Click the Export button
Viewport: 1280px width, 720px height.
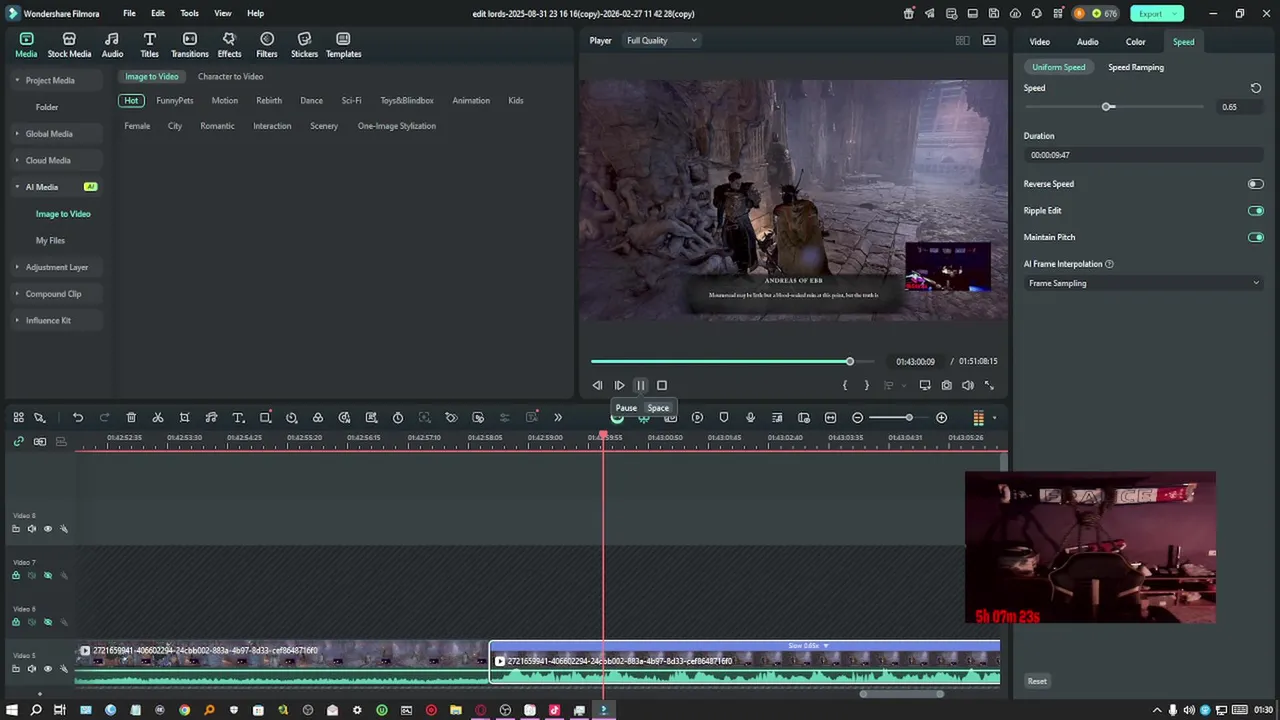coord(1157,13)
